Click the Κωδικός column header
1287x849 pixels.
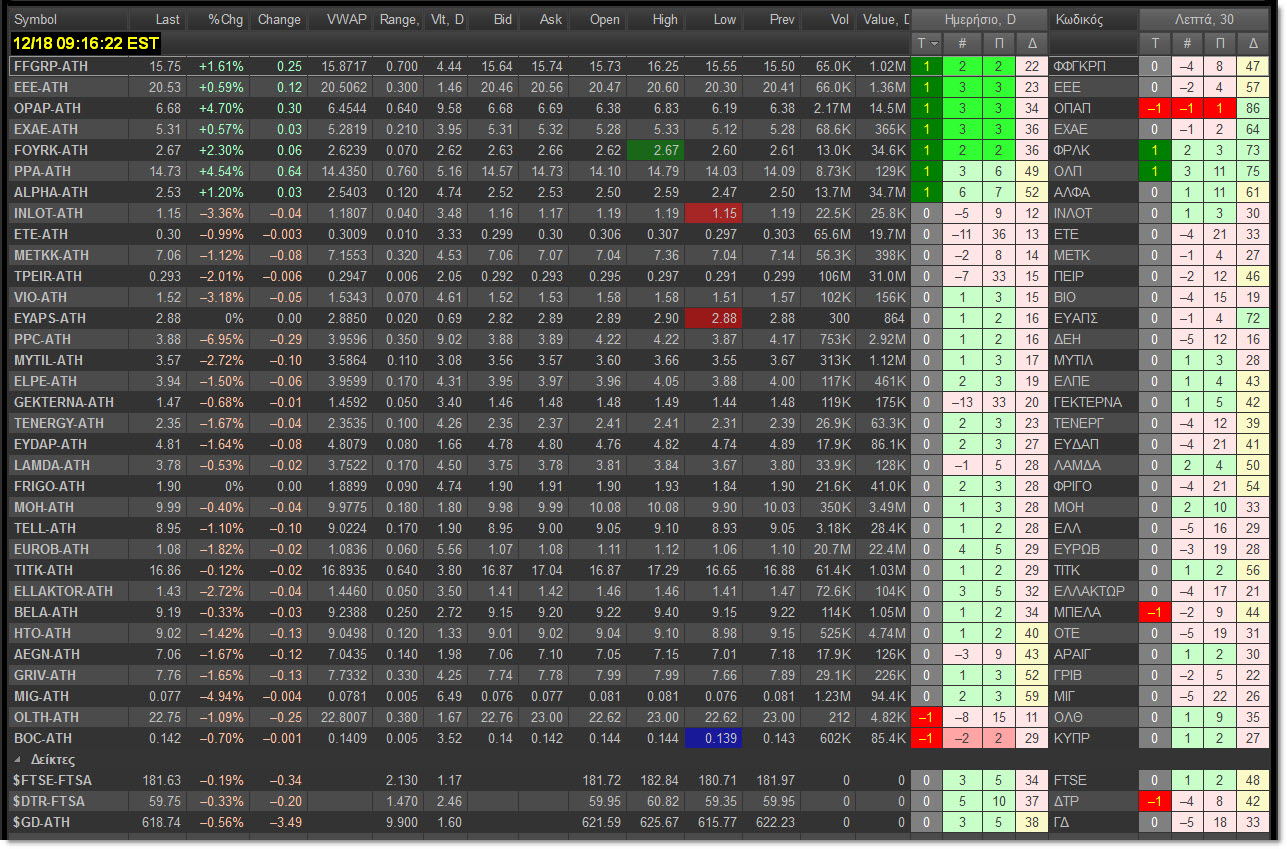coord(1092,20)
